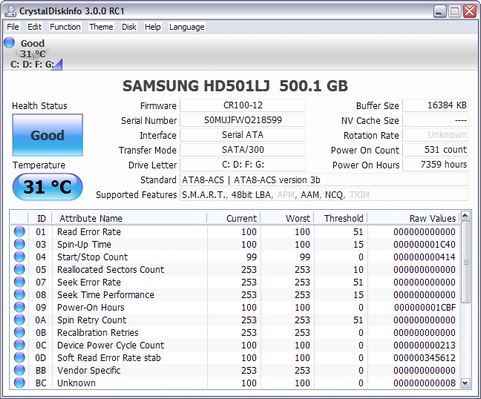
Task: Click status icon for Spin Retry Count
Action: (x=19, y=320)
